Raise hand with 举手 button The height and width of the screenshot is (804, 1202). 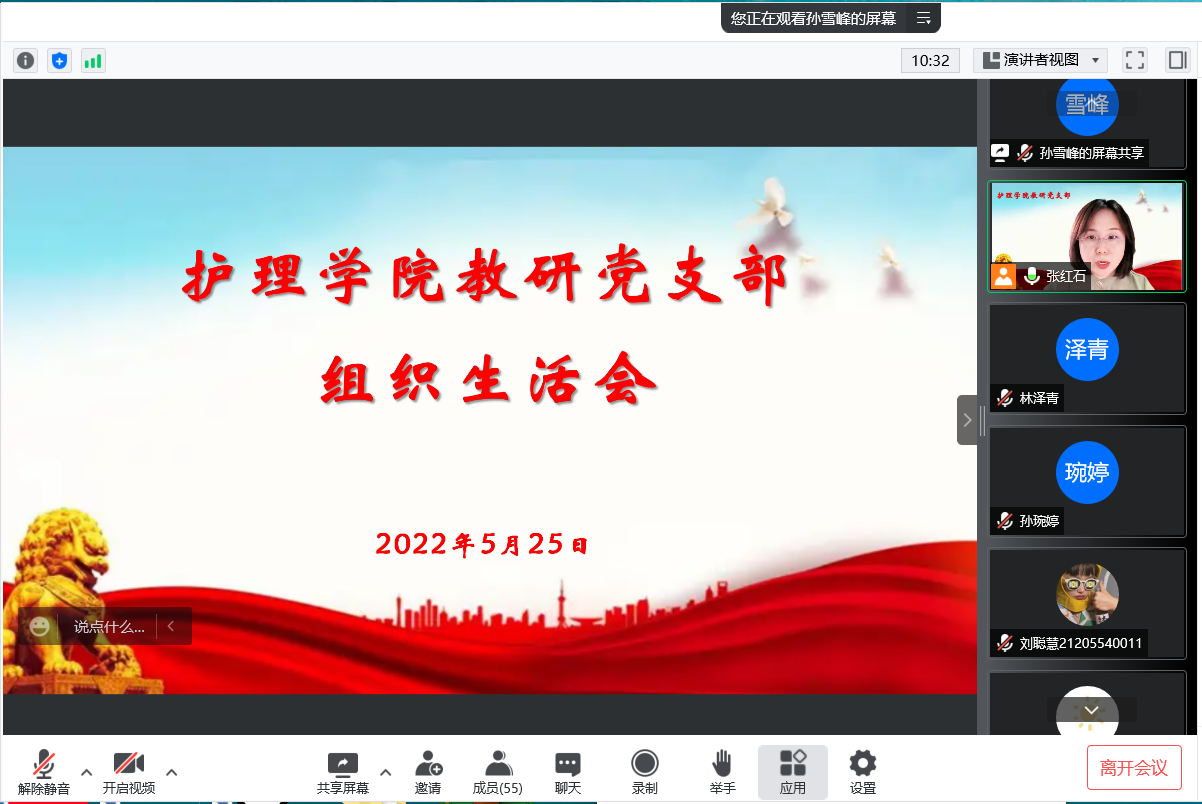click(722, 772)
